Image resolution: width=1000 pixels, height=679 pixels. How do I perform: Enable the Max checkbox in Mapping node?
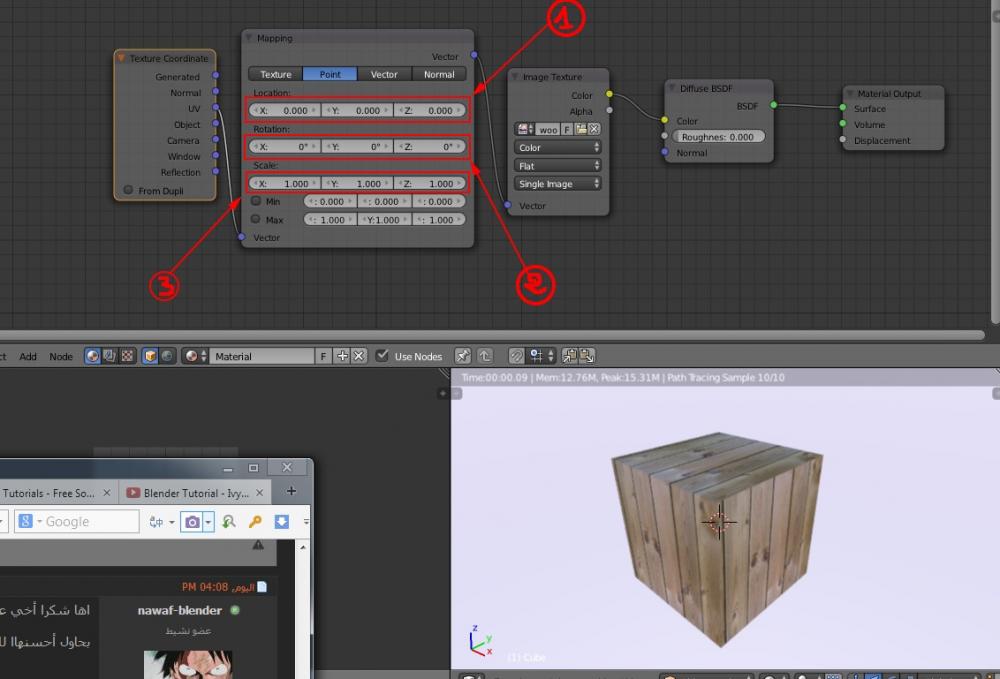coord(256,219)
